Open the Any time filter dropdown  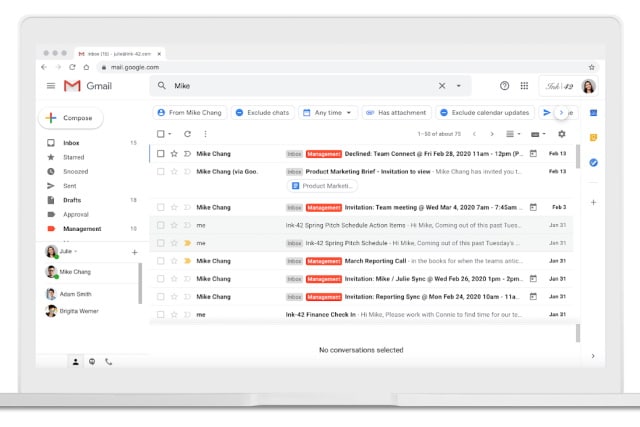click(328, 113)
